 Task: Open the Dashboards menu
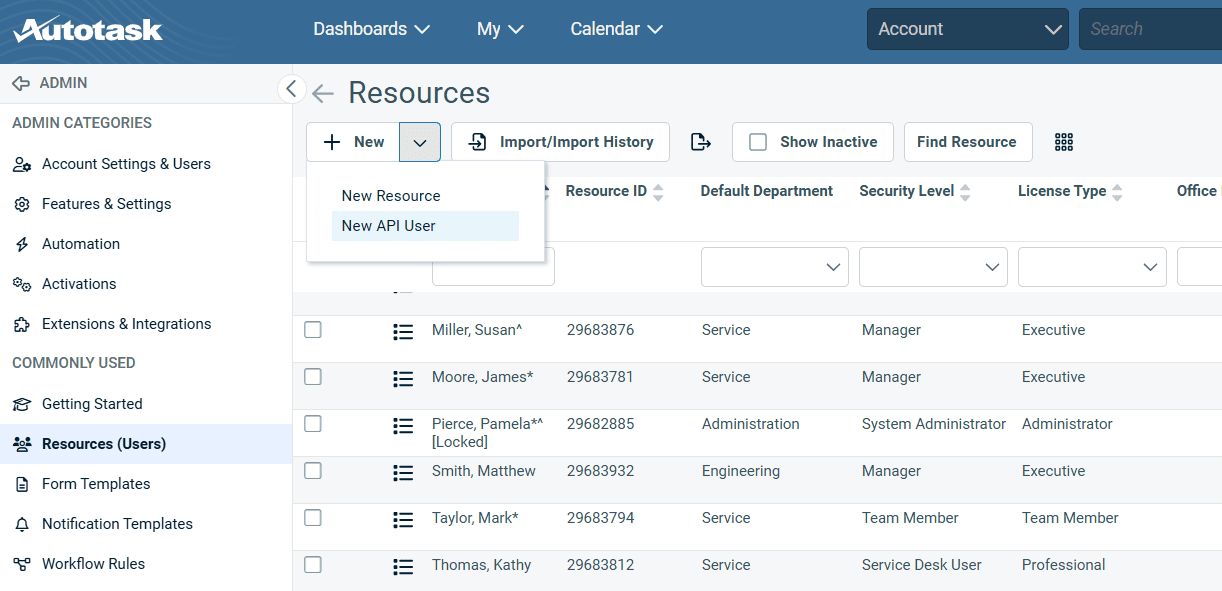pyautogui.click(x=371, y=29)
